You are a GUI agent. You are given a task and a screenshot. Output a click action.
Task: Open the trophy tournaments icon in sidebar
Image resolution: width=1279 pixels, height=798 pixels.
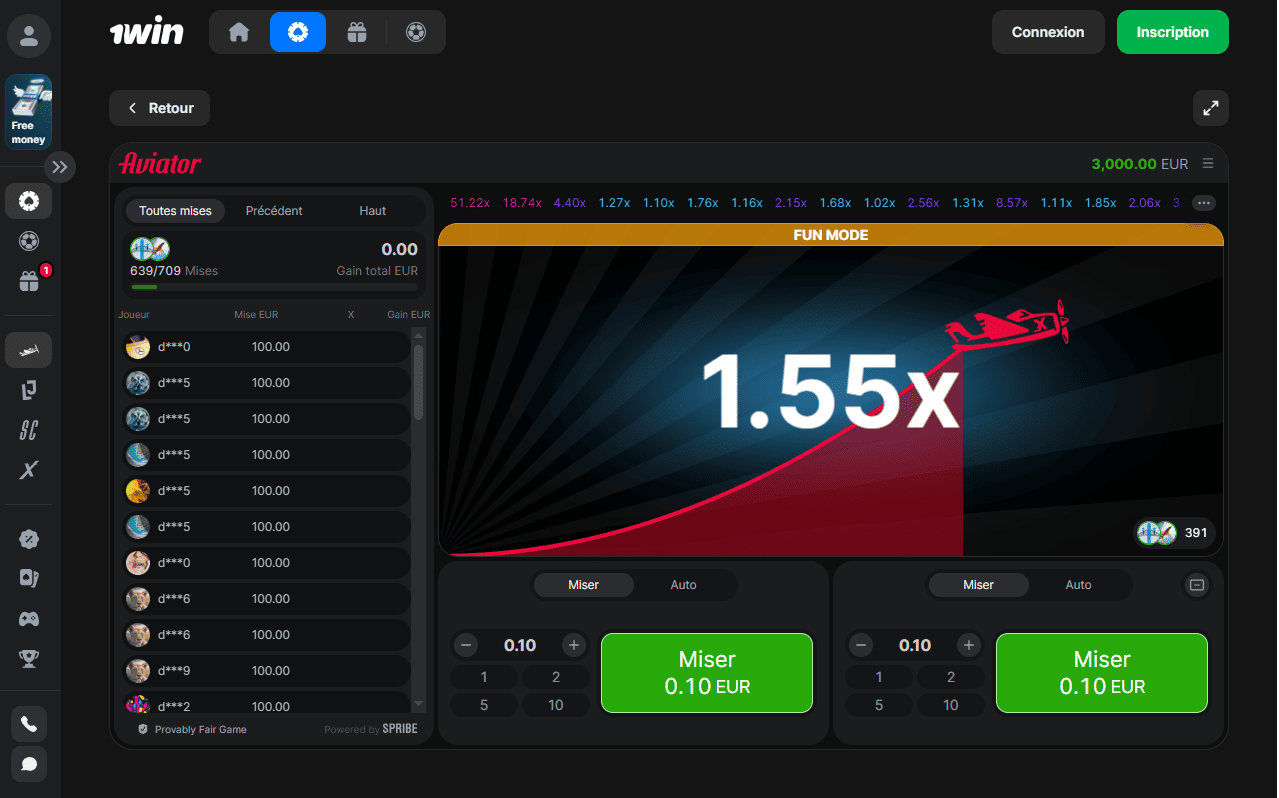point(29,658)
